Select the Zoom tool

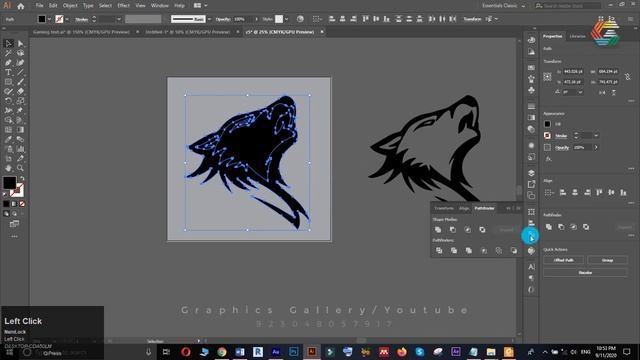coord(20,168)
